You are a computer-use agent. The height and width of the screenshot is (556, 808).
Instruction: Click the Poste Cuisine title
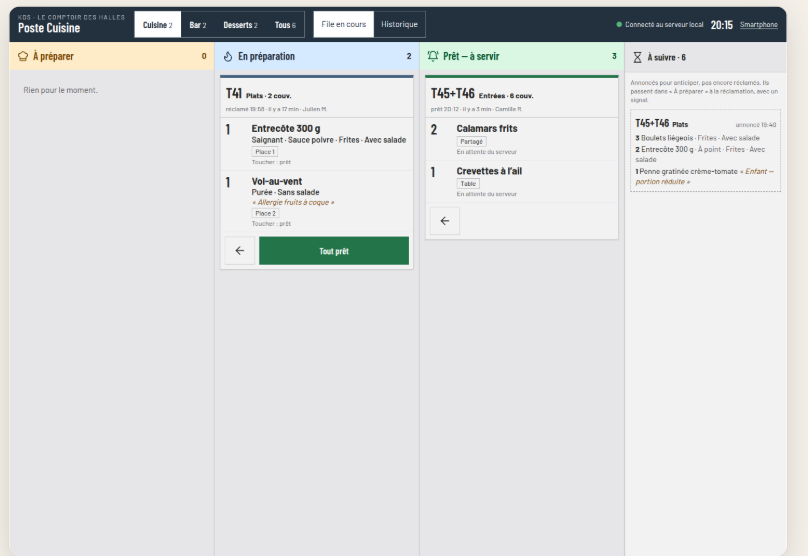point(49,28)
